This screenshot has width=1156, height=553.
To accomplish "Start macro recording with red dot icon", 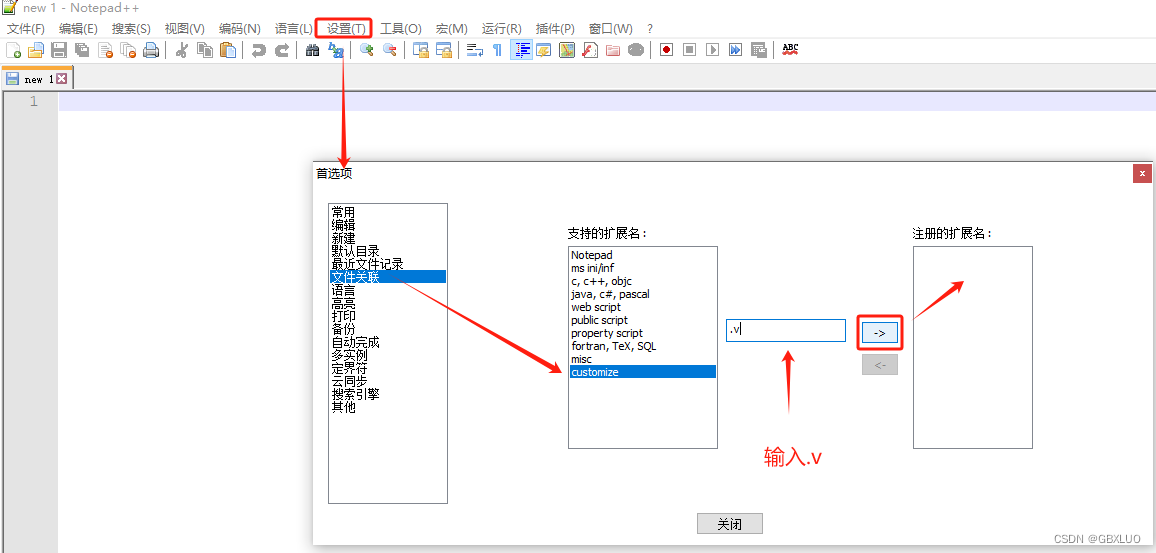I will (666, 50).
